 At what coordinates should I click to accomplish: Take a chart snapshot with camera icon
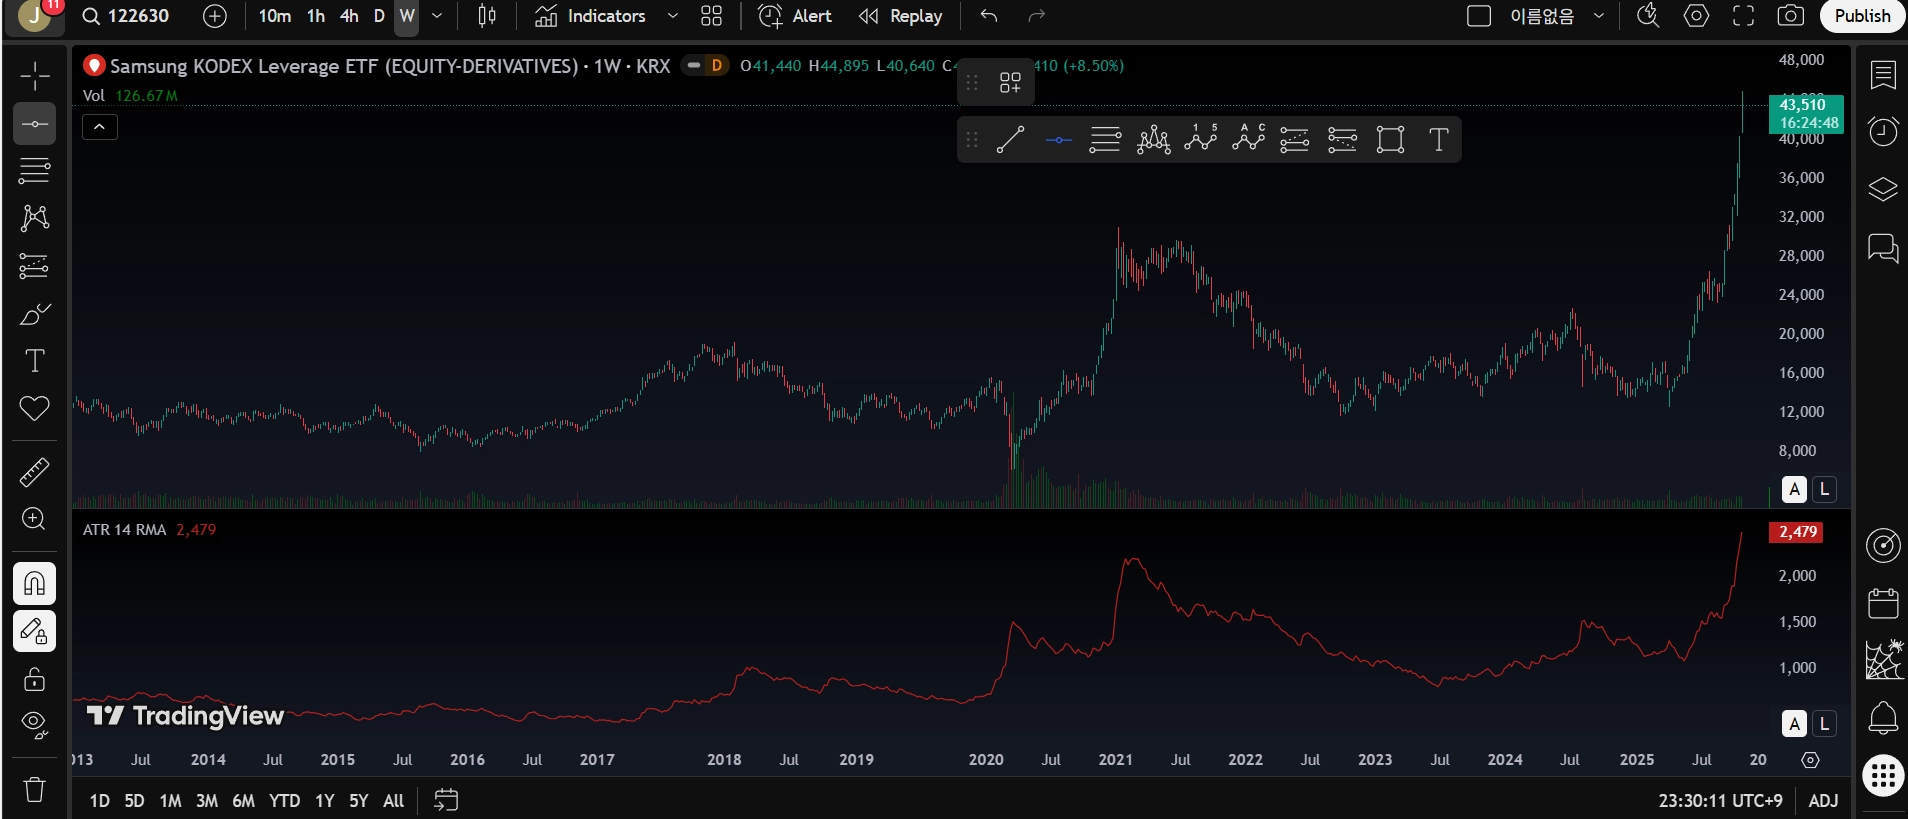pos(1790,16)
